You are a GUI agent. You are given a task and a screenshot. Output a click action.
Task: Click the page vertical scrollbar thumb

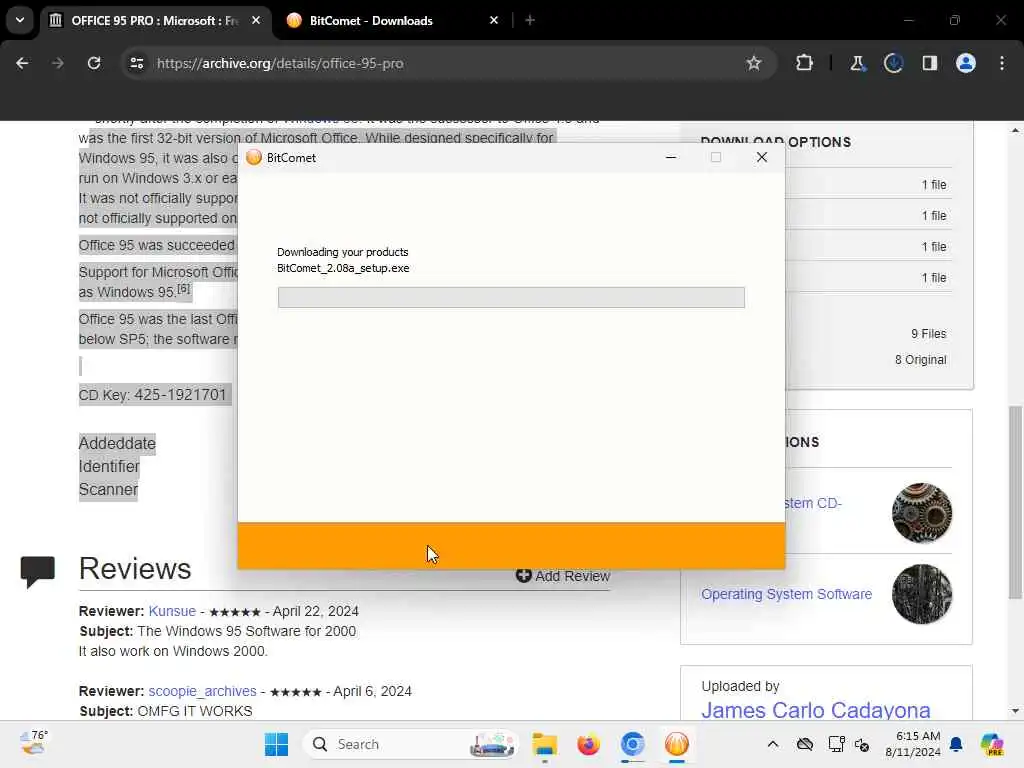click(x=1014, y=502)
